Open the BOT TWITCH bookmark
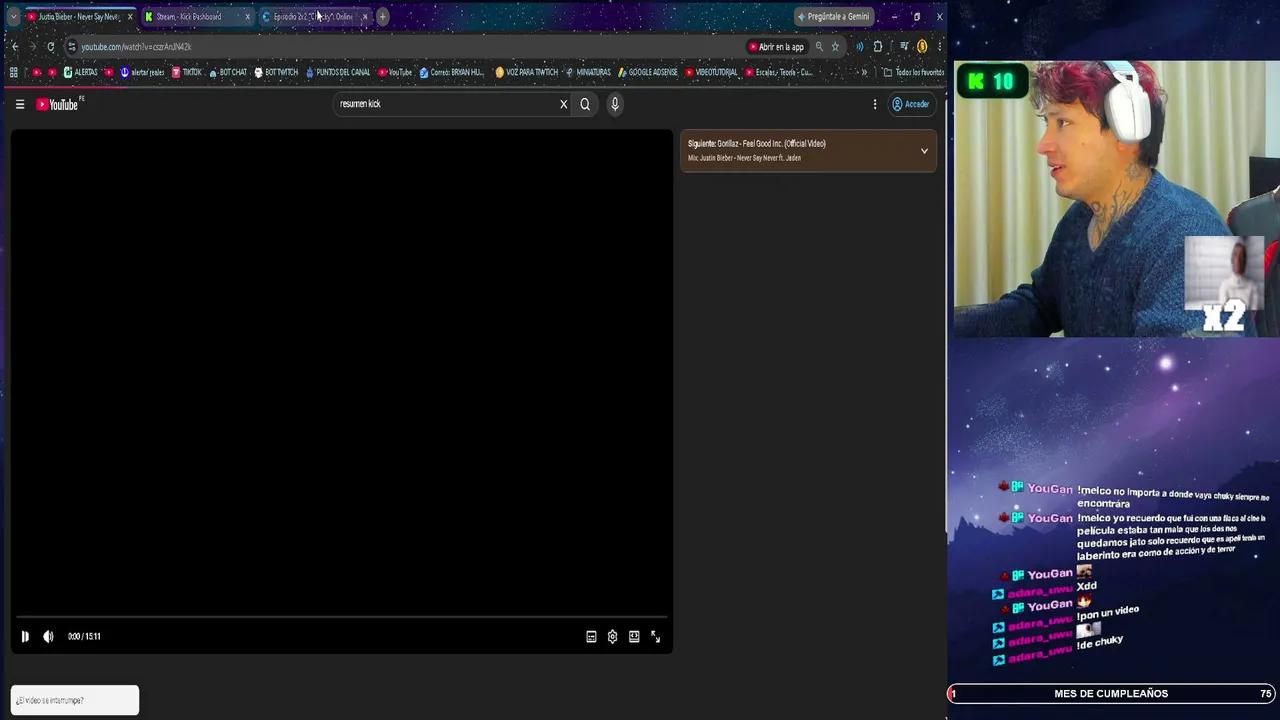Image resolution: width=1280 pixels, height=720 pixels. pyautogui.click(x=276, y=72)
